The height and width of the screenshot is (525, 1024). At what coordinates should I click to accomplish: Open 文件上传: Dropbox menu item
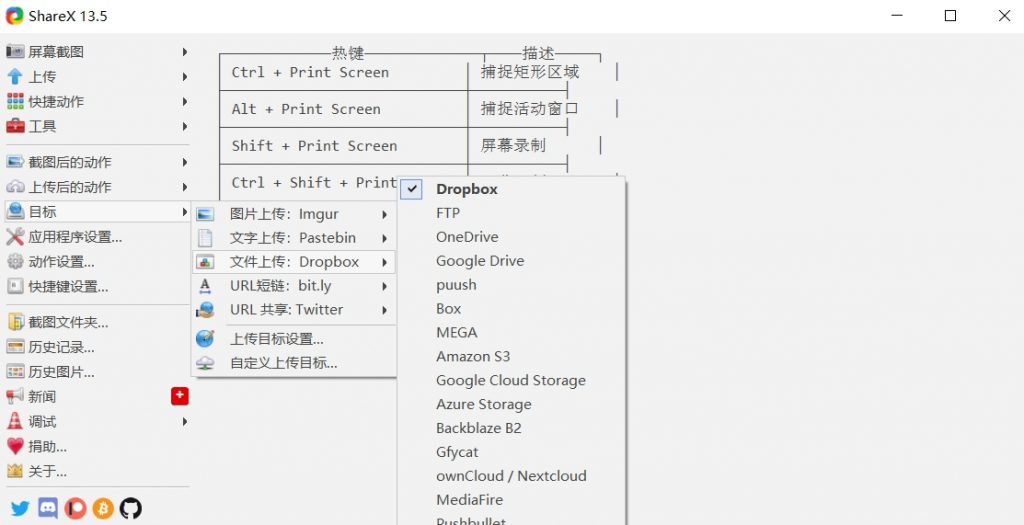(294, 262)
